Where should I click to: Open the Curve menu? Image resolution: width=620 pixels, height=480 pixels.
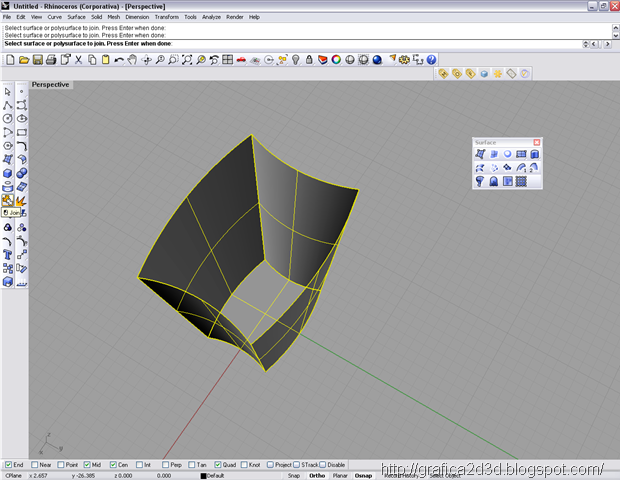tap(55, 17)
